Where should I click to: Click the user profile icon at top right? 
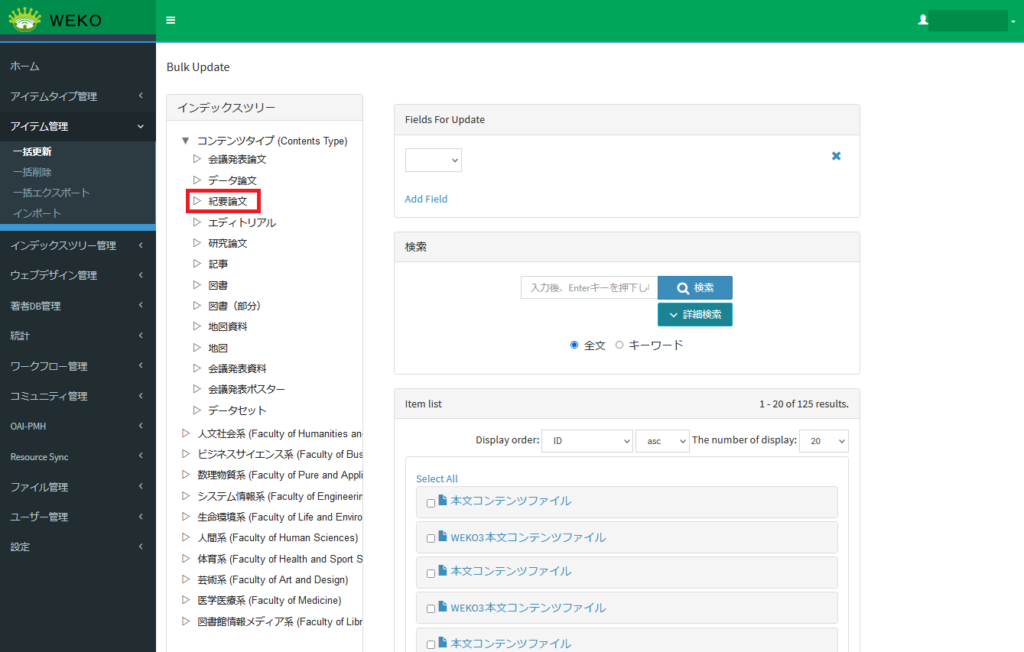tap(923, 20)
